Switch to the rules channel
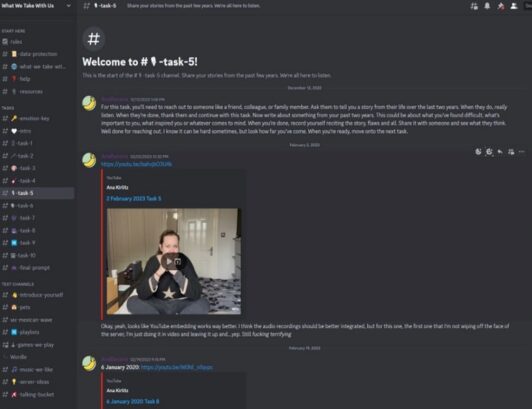 pyautogui.click(x=37, y=42)
